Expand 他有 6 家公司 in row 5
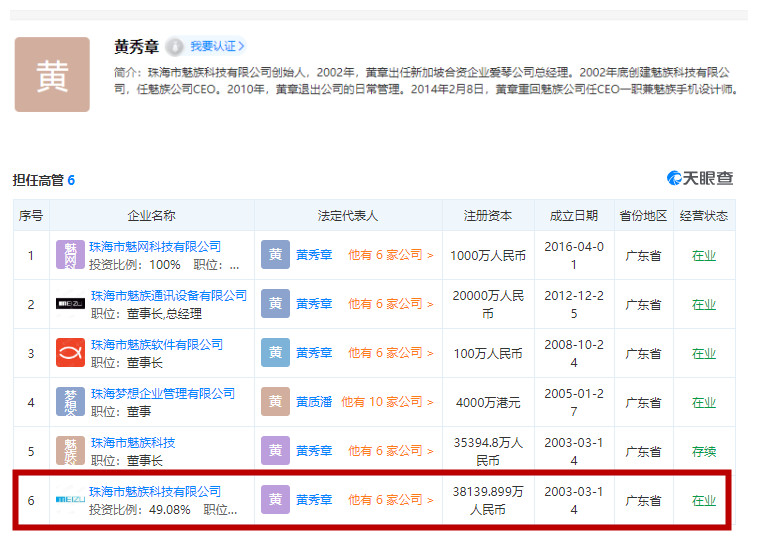 click(391, 451)
